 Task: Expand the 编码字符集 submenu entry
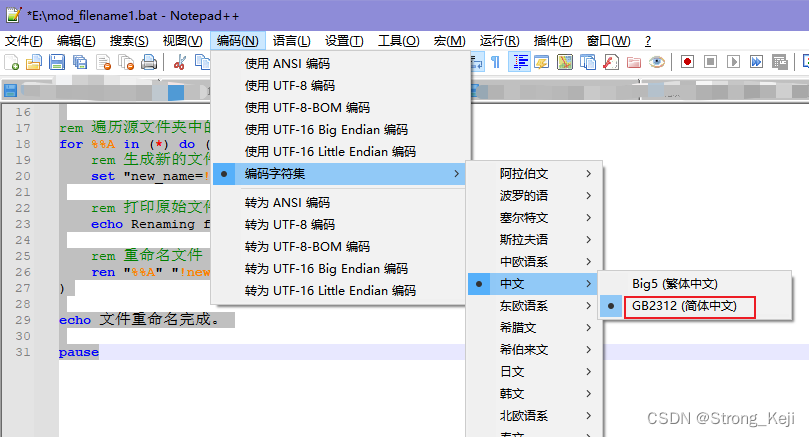pos(341,174)
